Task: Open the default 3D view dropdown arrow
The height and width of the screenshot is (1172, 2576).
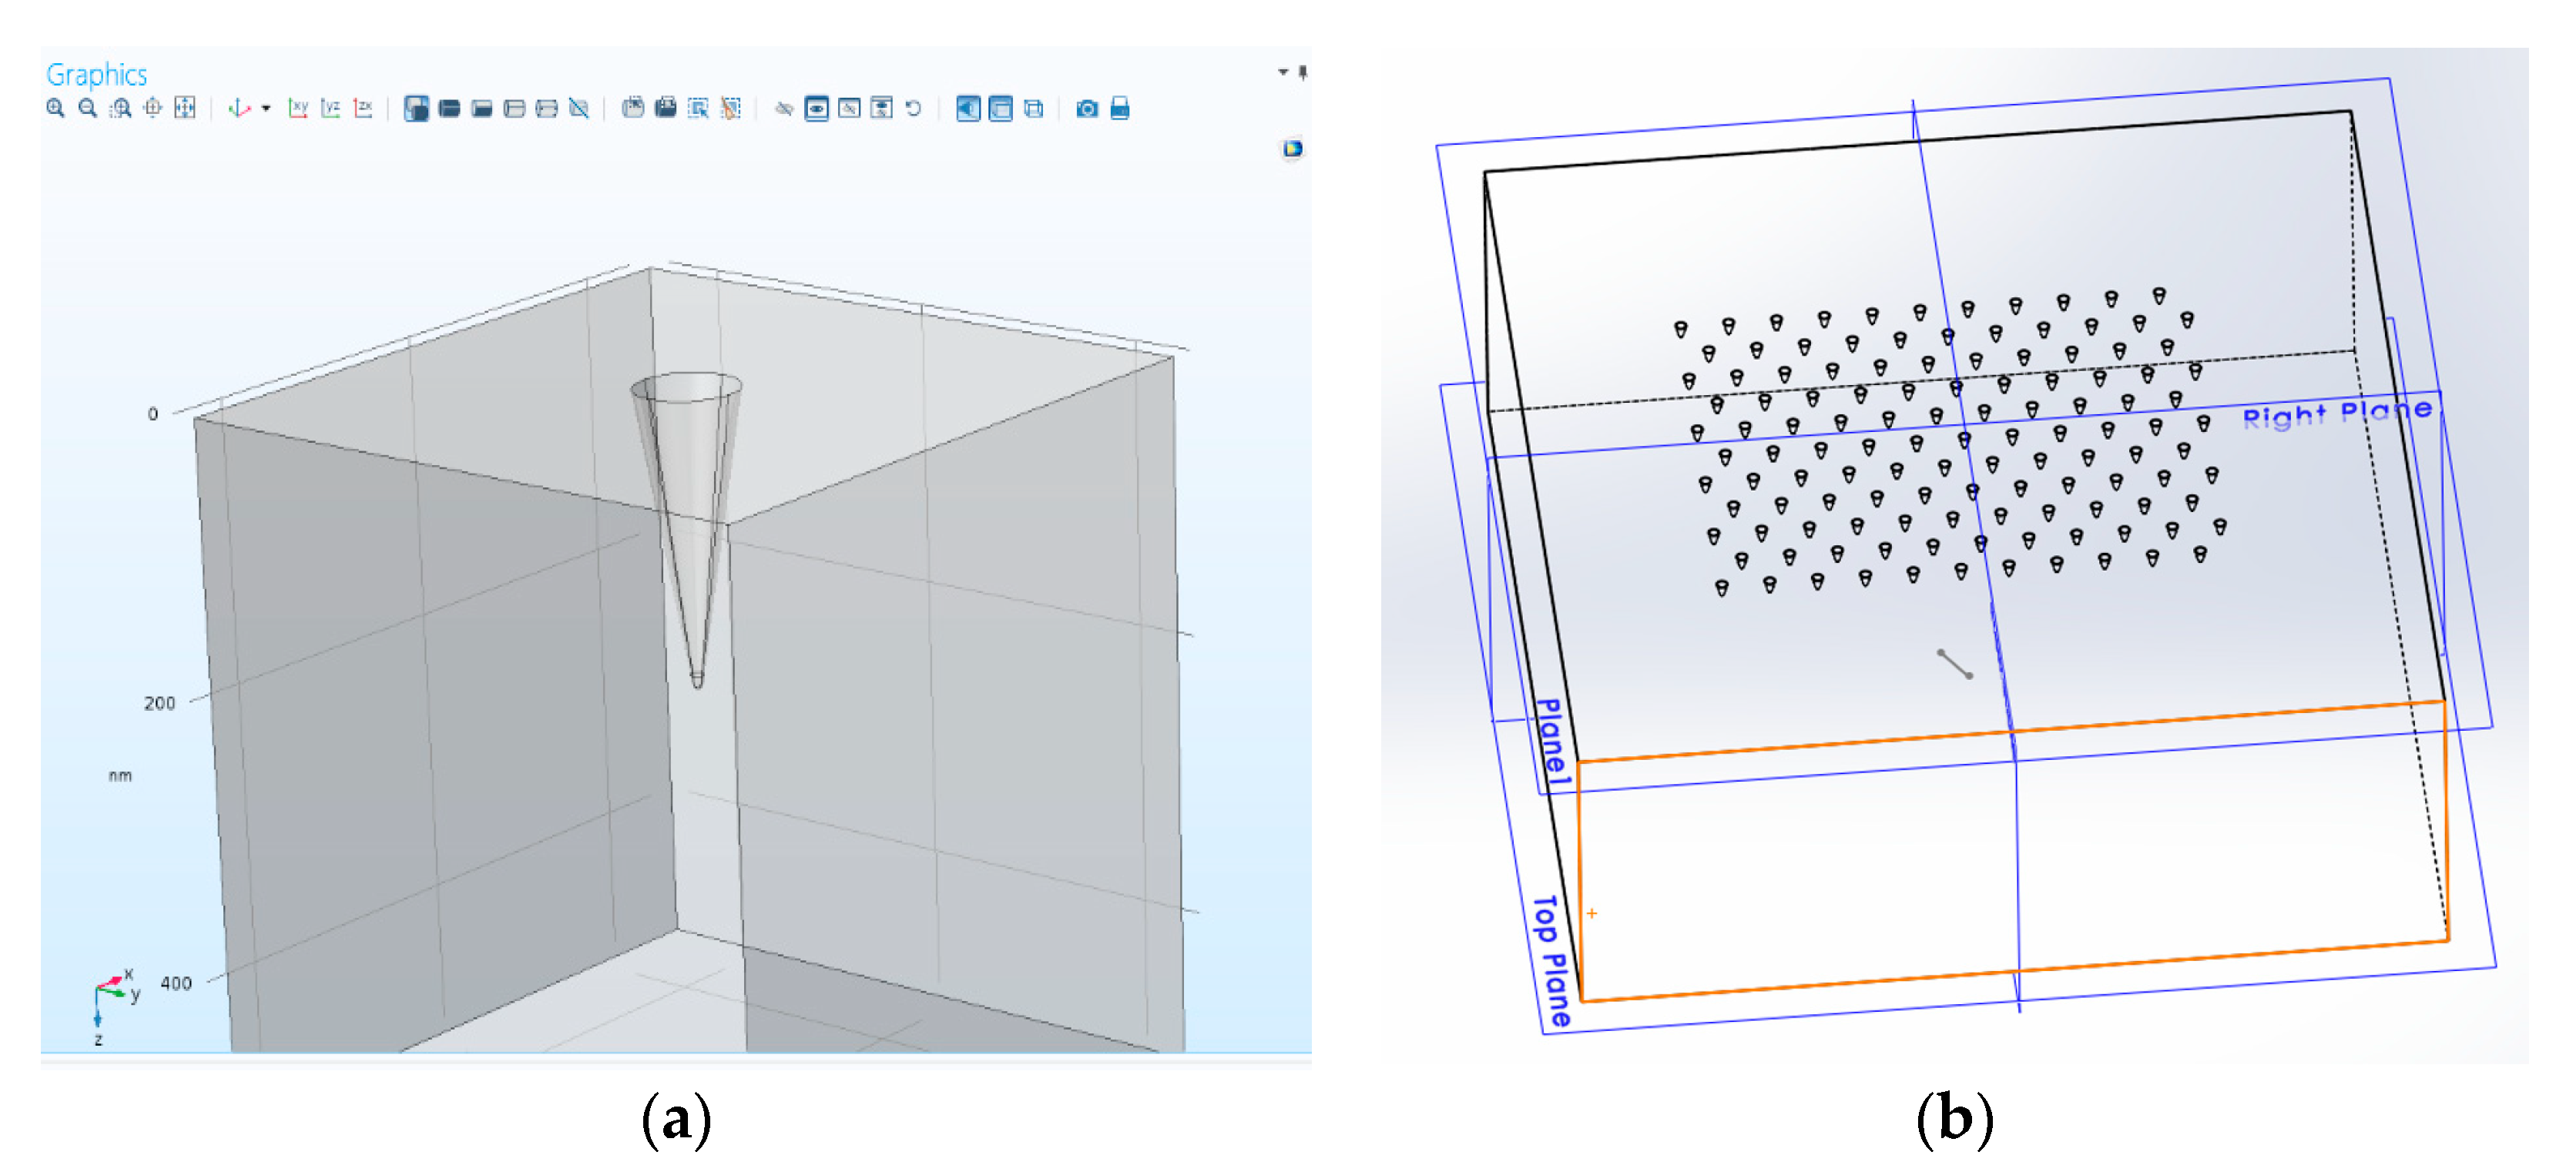Action: [266, 108]
